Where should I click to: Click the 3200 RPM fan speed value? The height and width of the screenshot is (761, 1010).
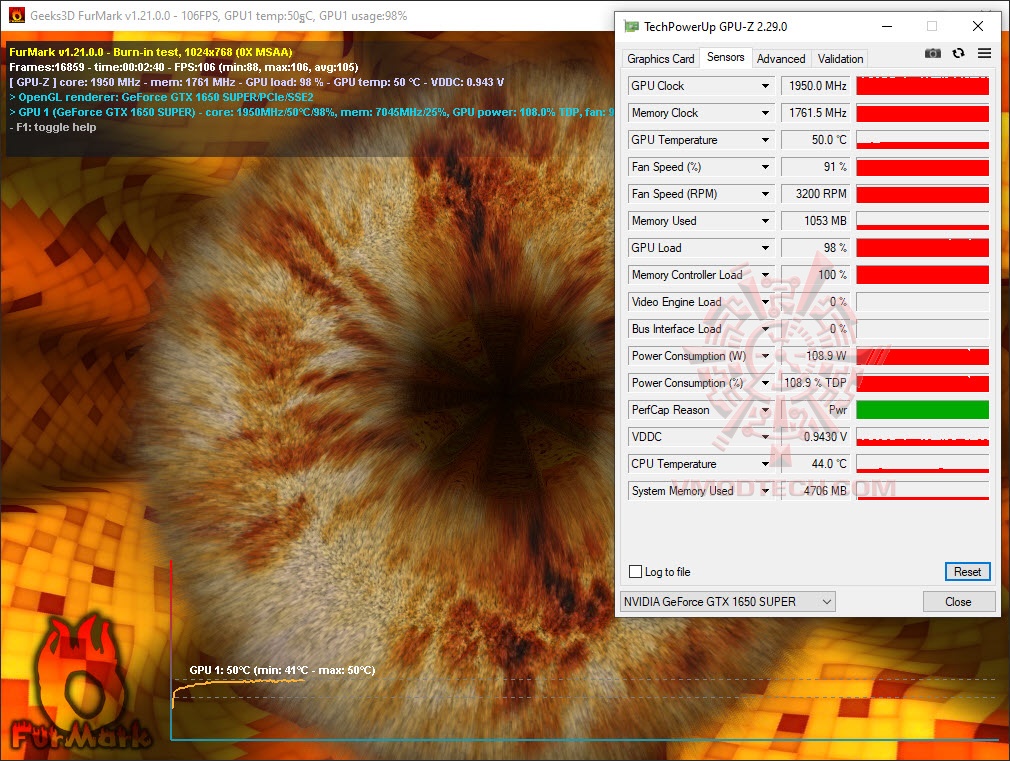[x=816, y=194]
